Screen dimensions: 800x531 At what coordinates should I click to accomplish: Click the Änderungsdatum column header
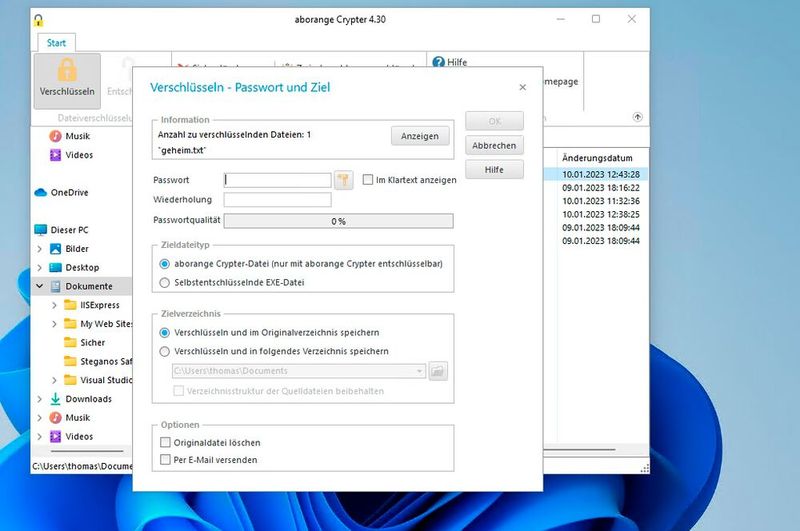(x=597, y=158)
